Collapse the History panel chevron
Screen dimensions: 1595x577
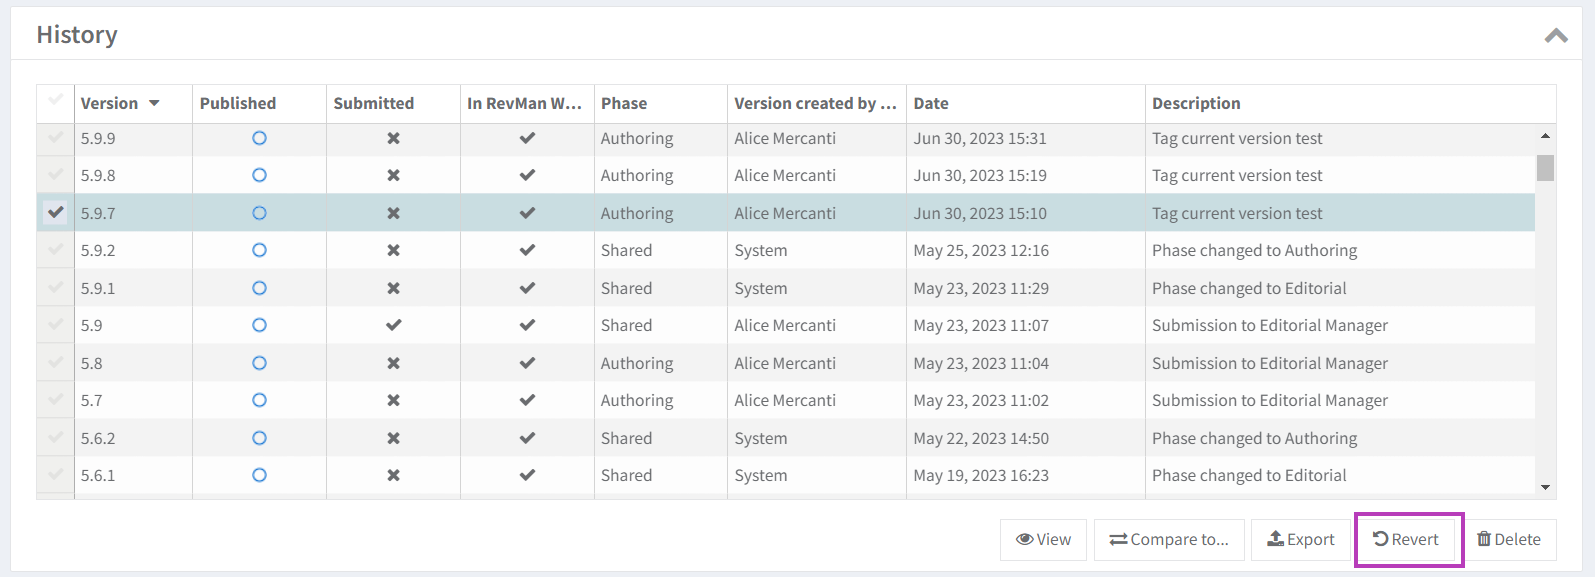(x=1555, y=36)
